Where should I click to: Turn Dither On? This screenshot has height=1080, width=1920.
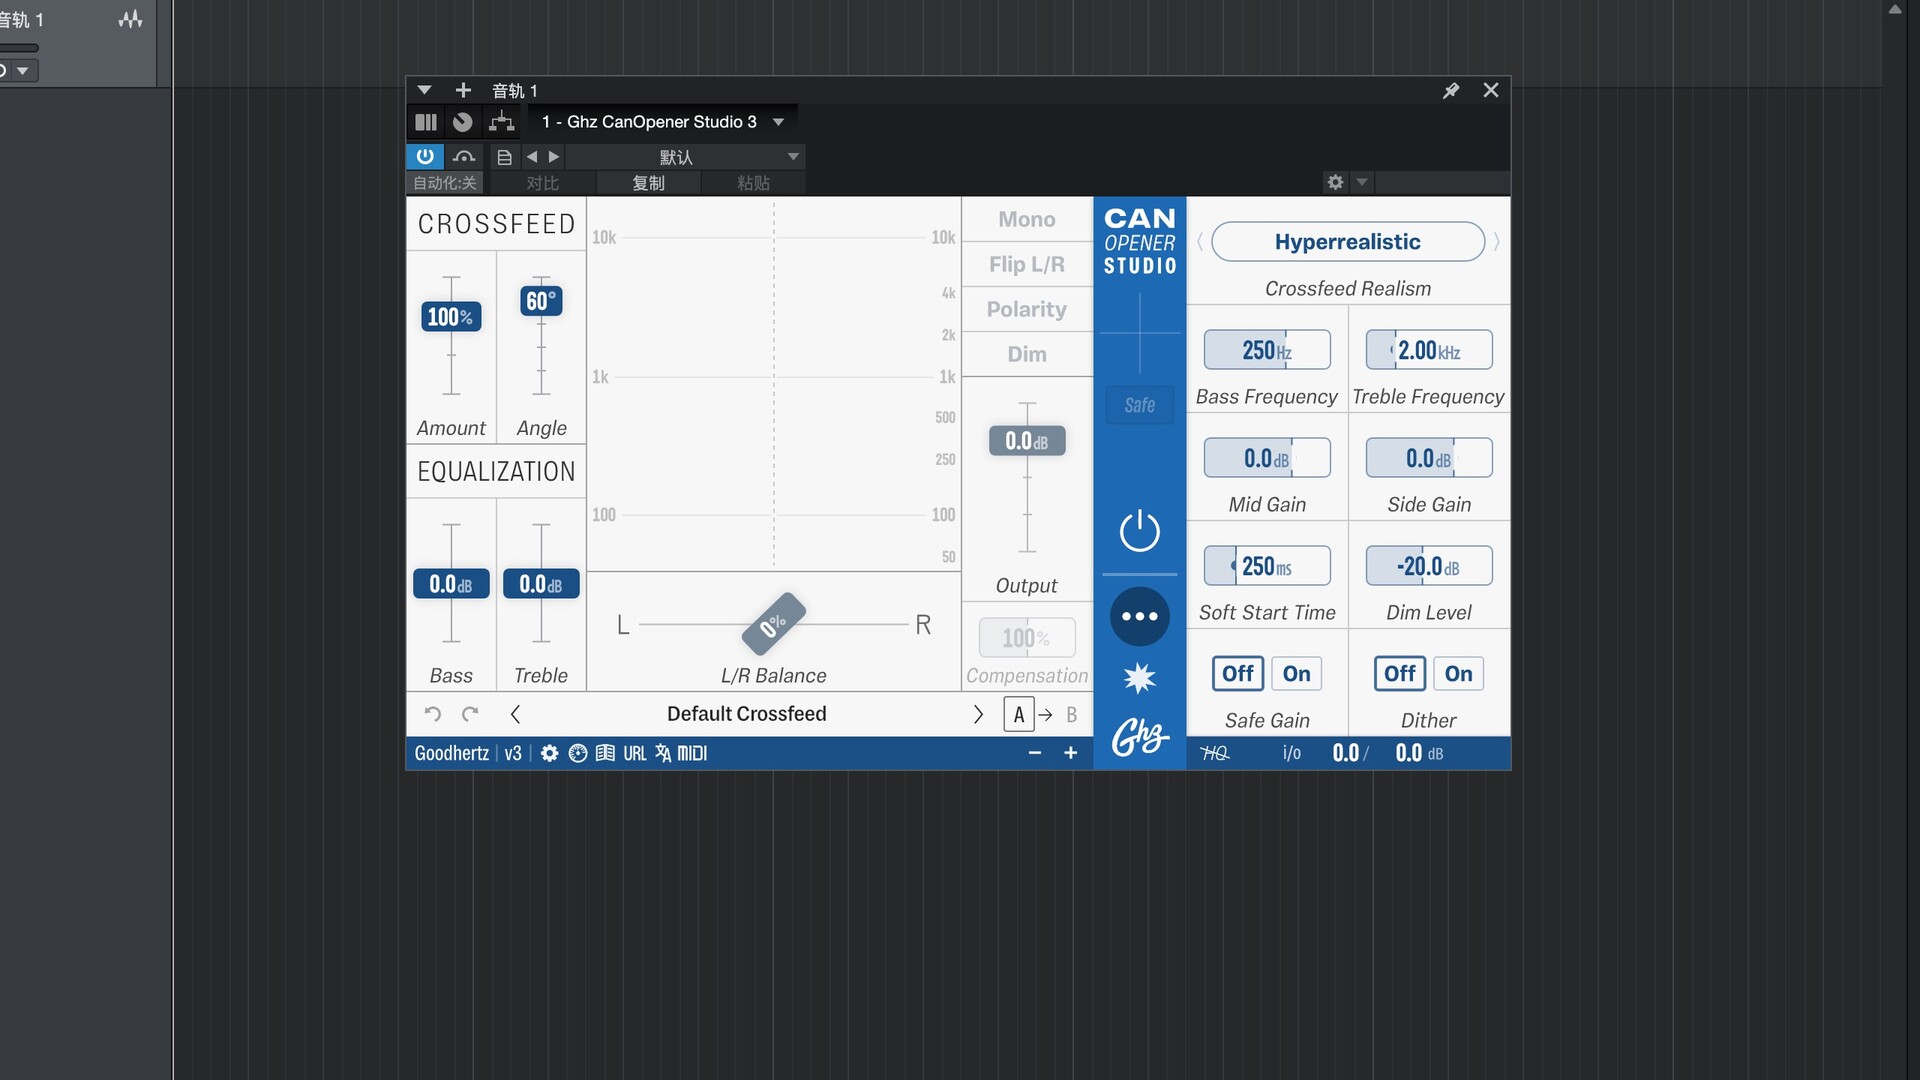tap(1458, 673)
